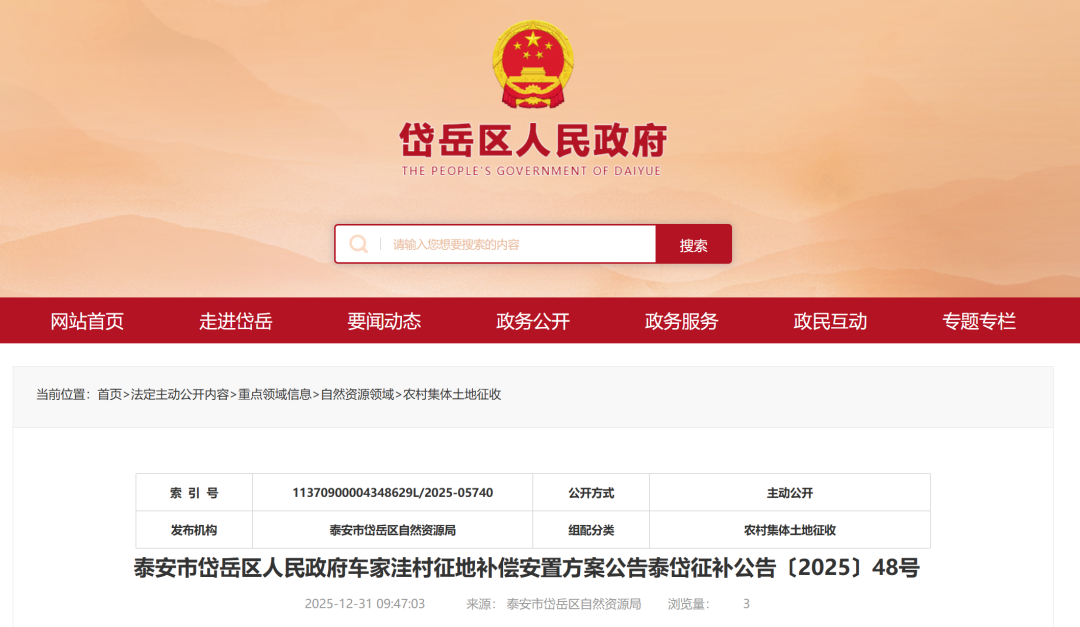Open 农村集体土地征收 in the breadcrumb path
This screenshot has height=627, width=1080.
(x=452, y=395)
